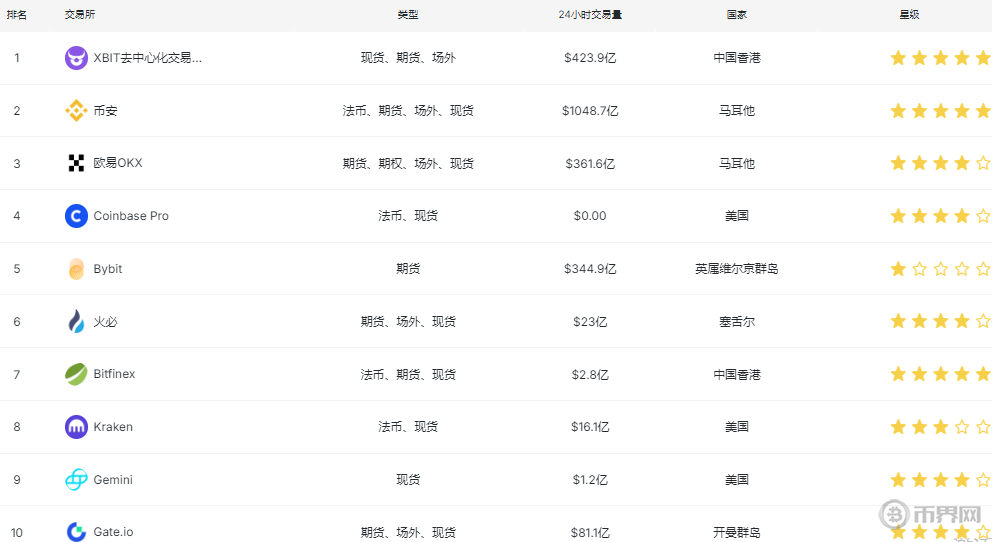Screen dimensions: 992x542
Task: Click the $361.6亿 volume value
Action: 590,164
